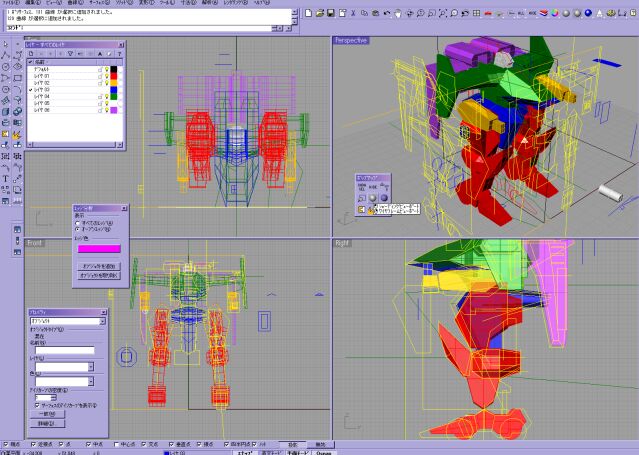Screen dimensions: 639x455
Task: Open the Layer dropdown in Properties panel
Action: pos(91,367)
